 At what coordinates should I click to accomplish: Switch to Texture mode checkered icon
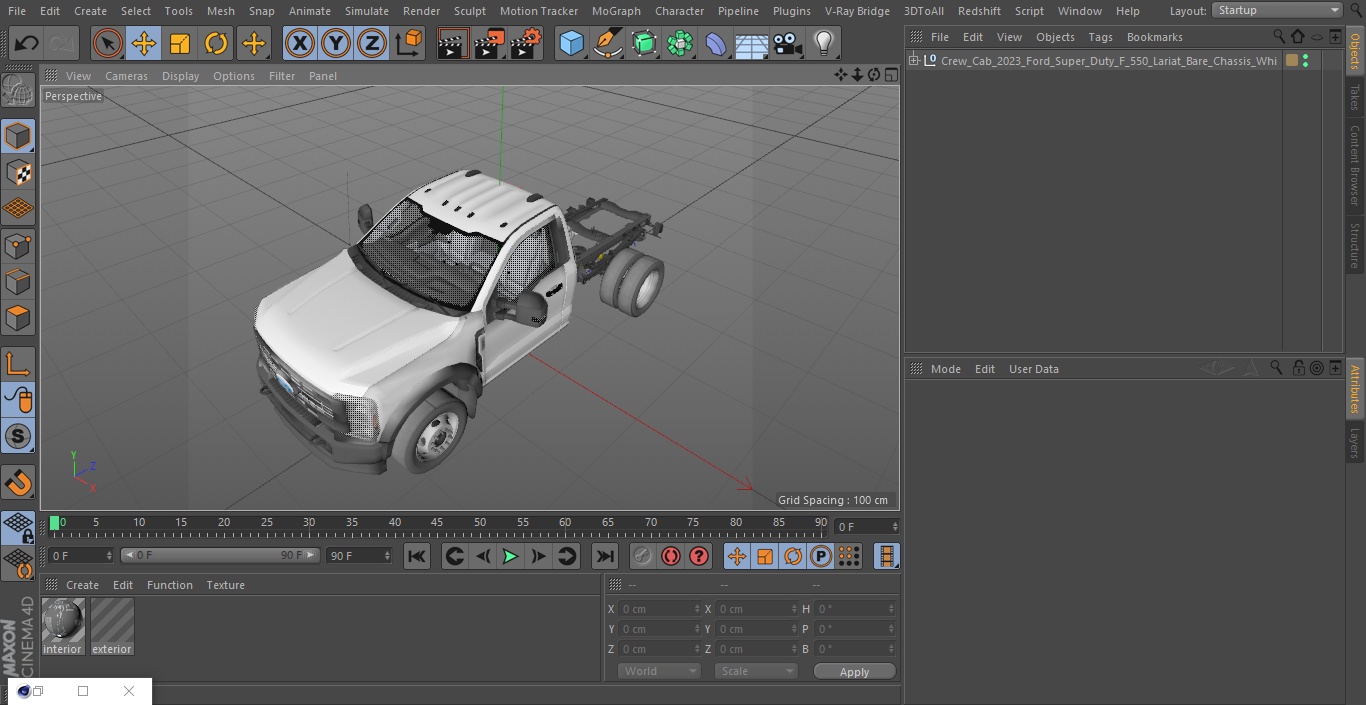pos(18,172)
